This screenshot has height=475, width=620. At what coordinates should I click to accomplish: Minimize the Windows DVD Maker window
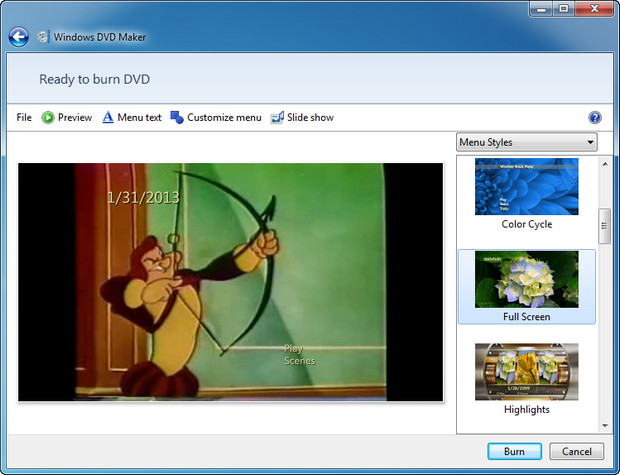point(541,9)
